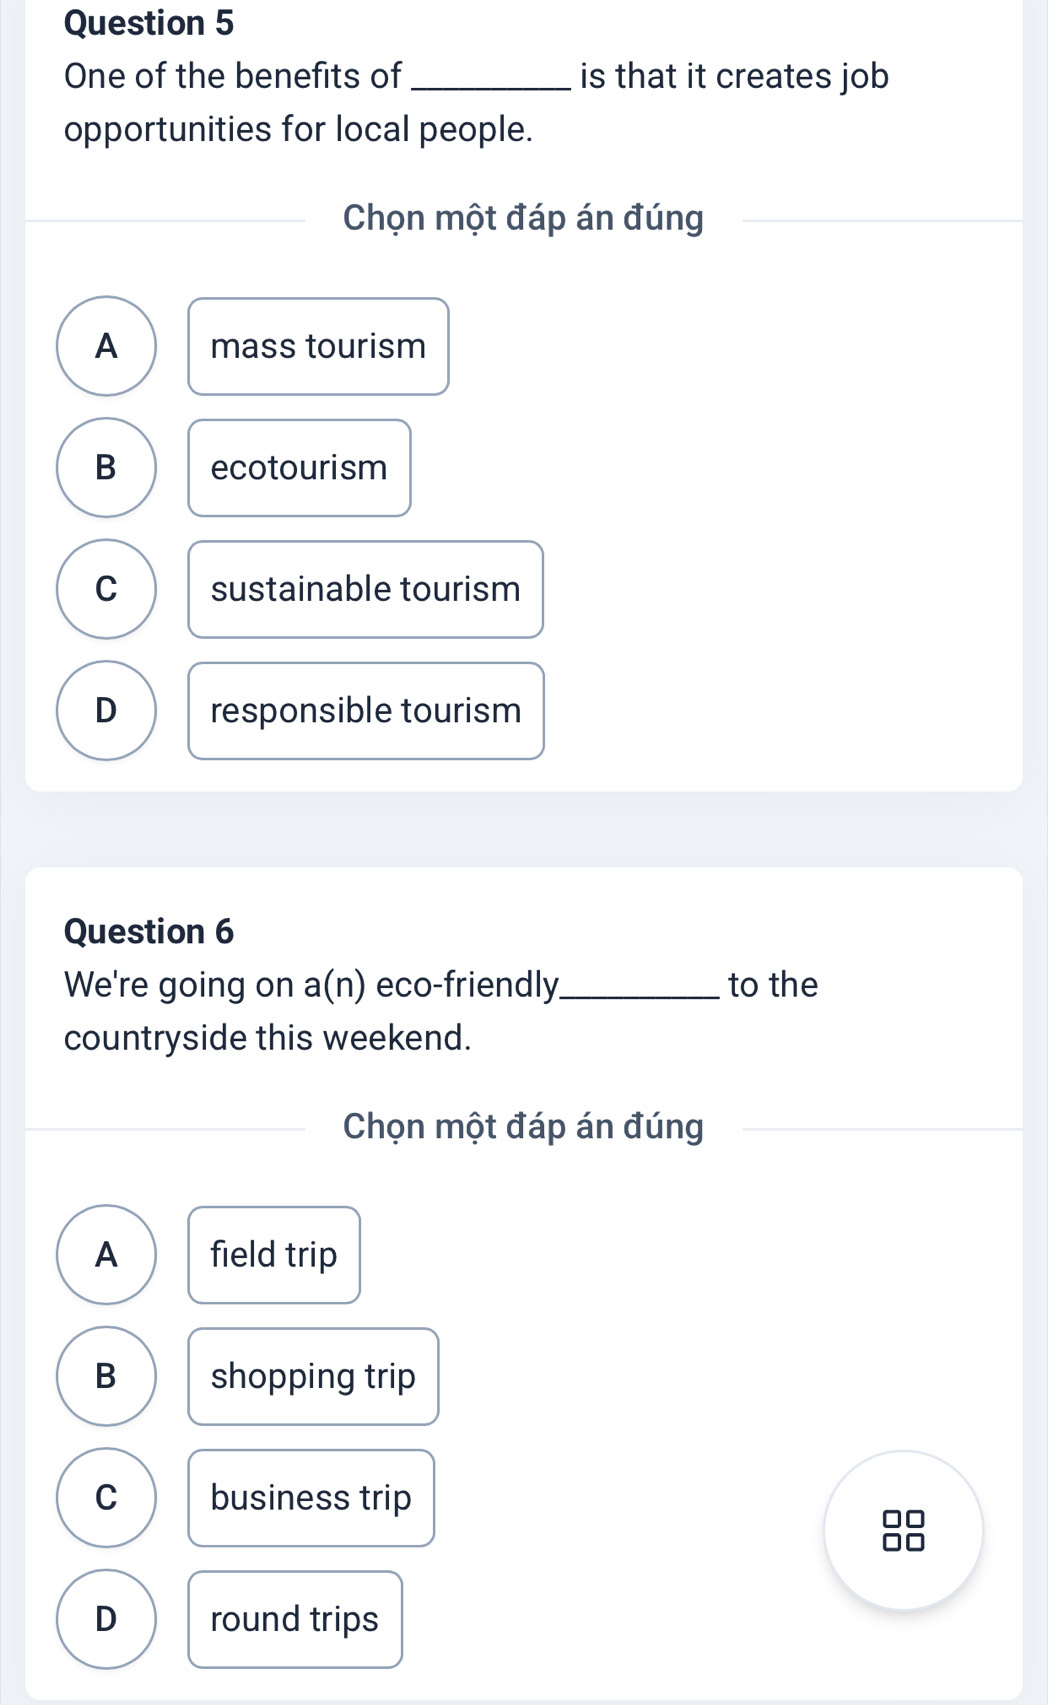Screen dimensions: 1048x1705
Task: Choose the 'shopping trip' answer
Action: point(313,1376)
